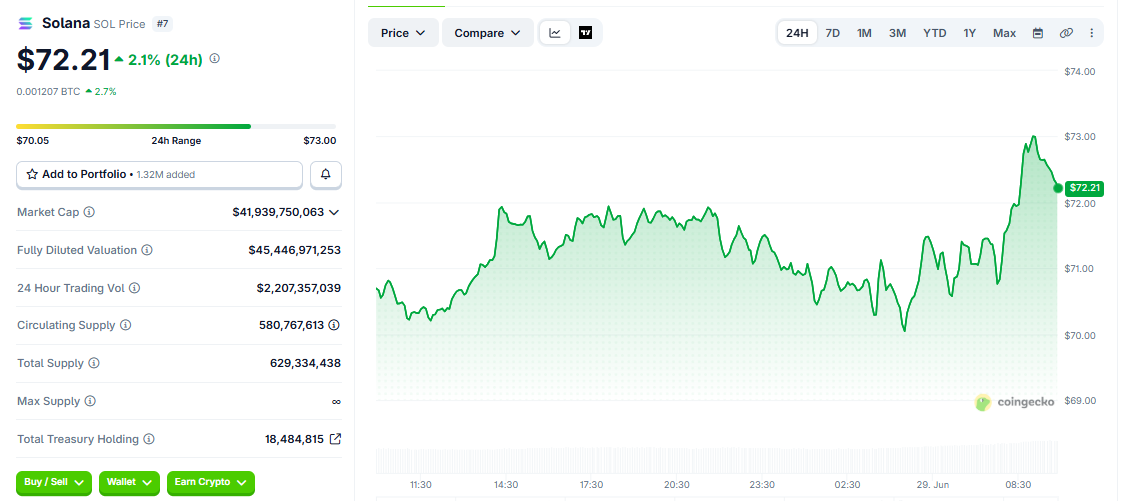The image size is (1121, 501).
Task: Select the 1M time range
Action: (x=864, y=33)
